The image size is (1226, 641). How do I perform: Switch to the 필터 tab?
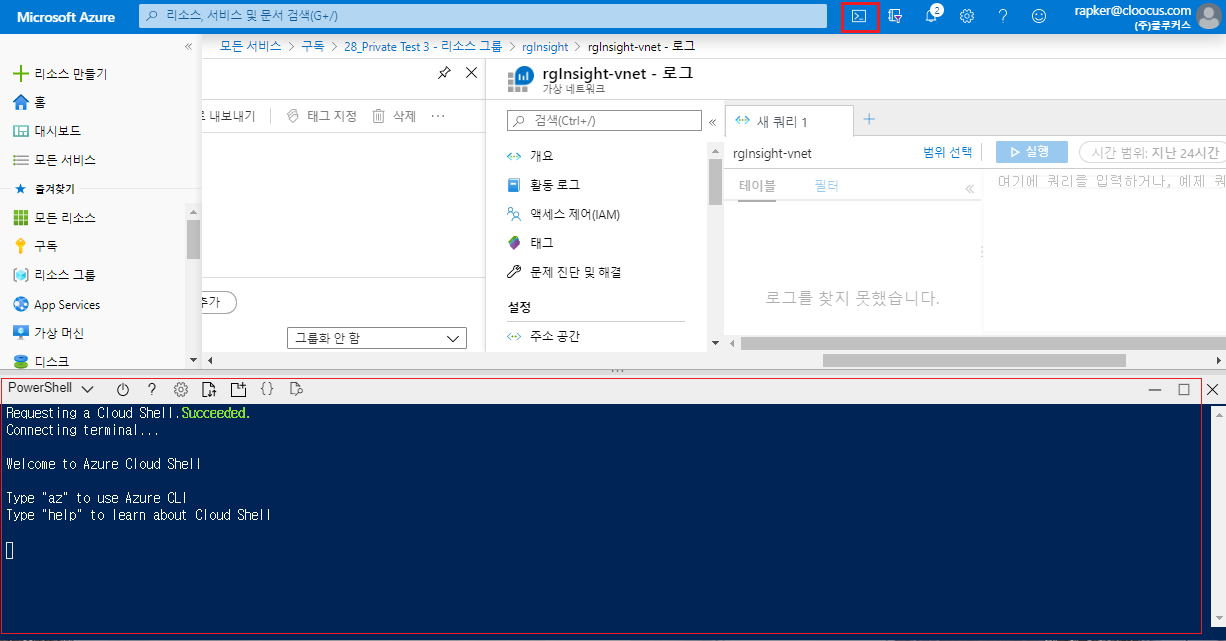pyautogui.click(x=827, y=186)
